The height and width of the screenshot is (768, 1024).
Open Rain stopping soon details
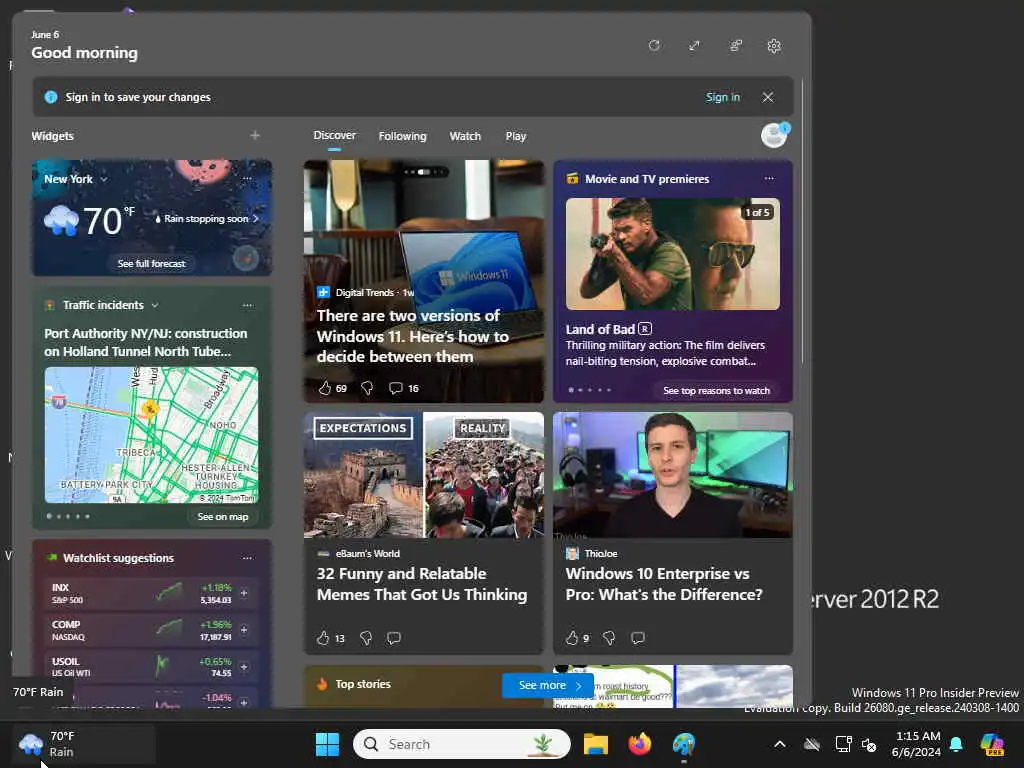pos(206,219)
